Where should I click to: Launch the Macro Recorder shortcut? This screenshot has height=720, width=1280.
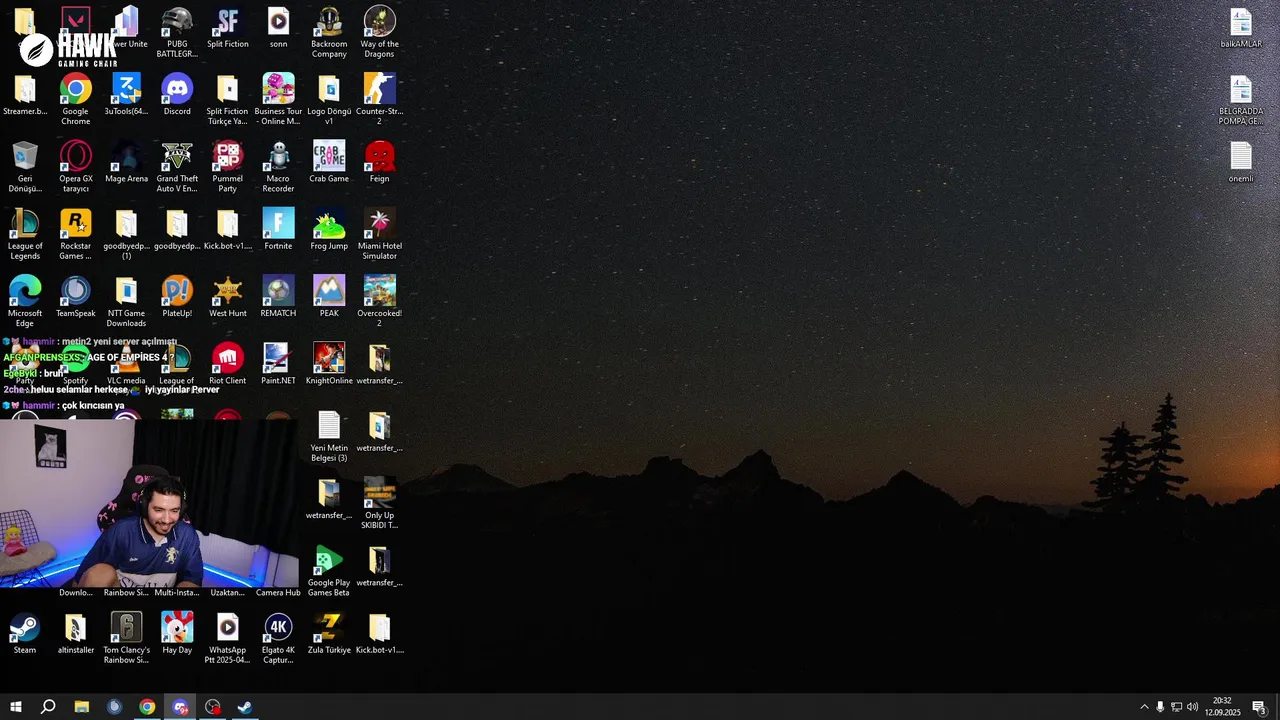[278, 166]
